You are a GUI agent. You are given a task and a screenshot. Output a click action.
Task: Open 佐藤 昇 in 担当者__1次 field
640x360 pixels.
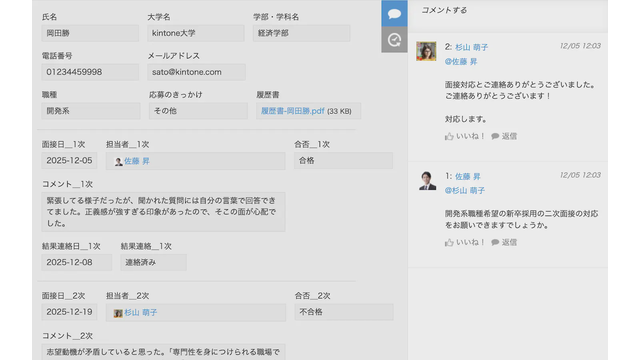(x=137, y=161)
